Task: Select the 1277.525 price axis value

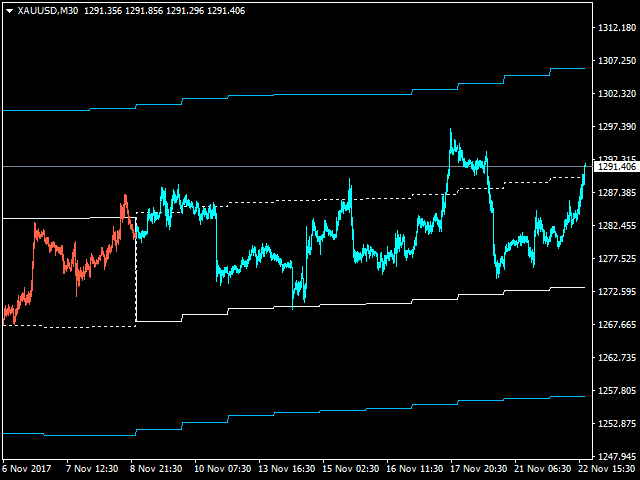Action: 614,259
